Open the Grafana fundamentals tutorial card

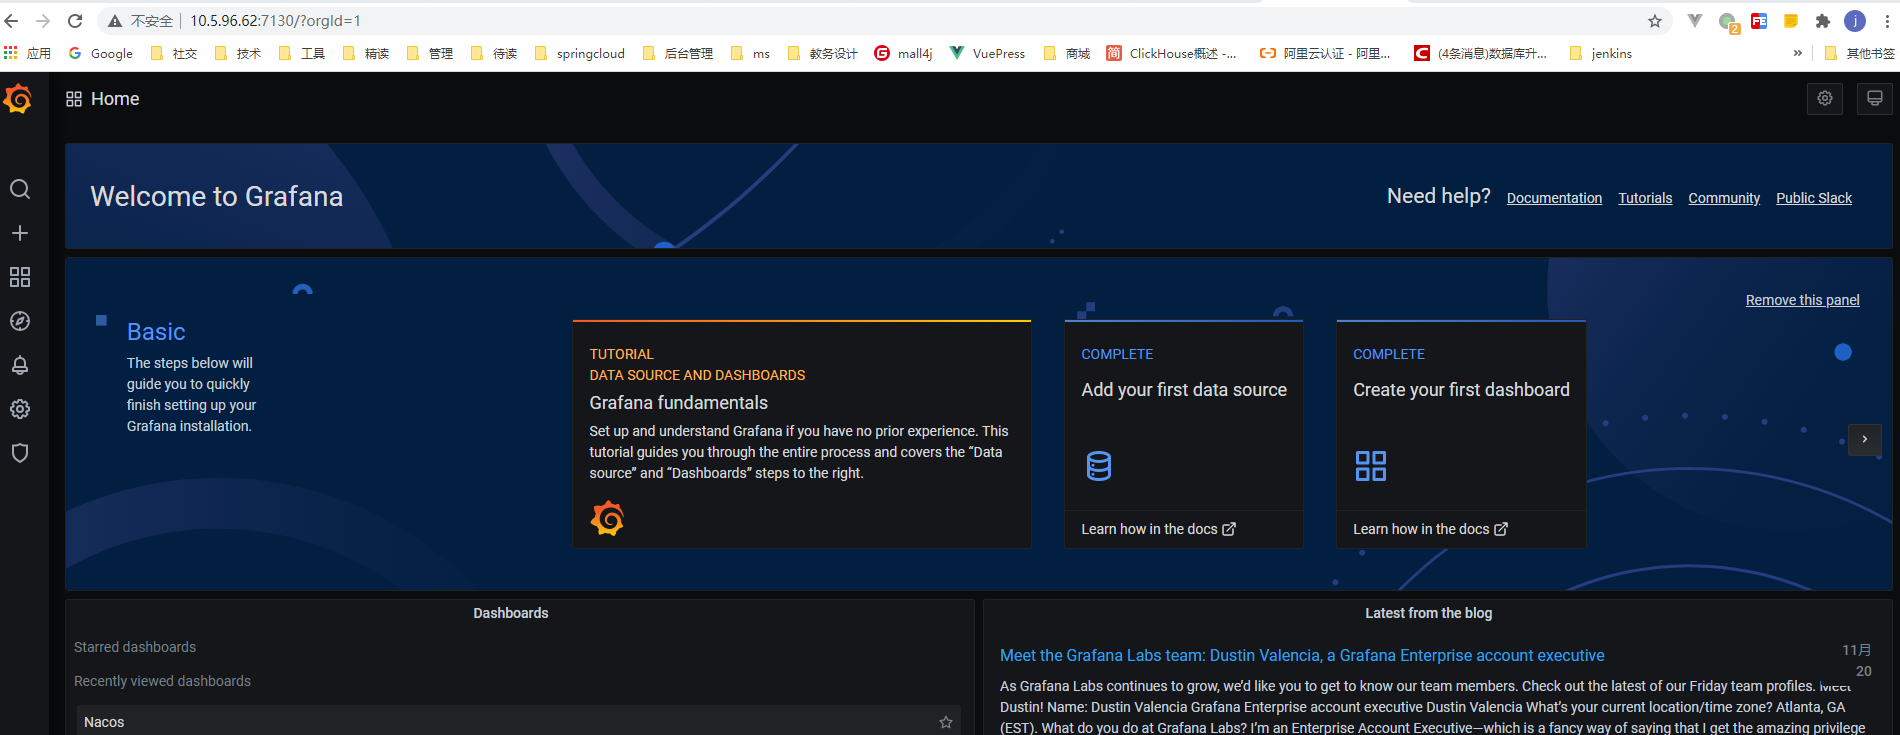[x=801, y=434]
